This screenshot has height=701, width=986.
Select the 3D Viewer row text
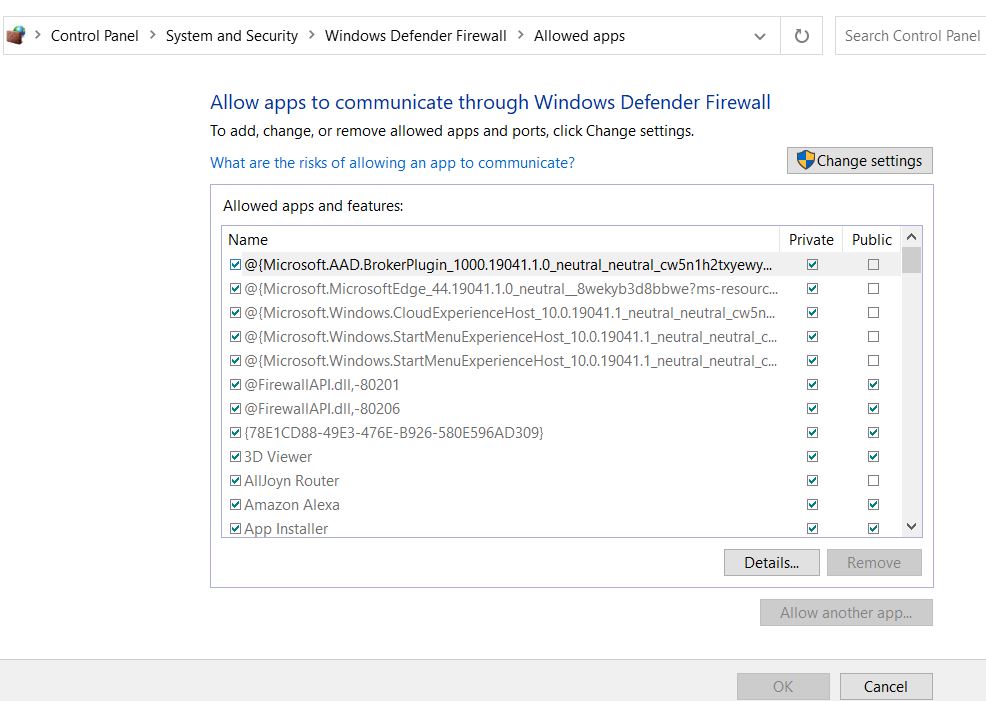pyautogui.click(x=278, y=456)
